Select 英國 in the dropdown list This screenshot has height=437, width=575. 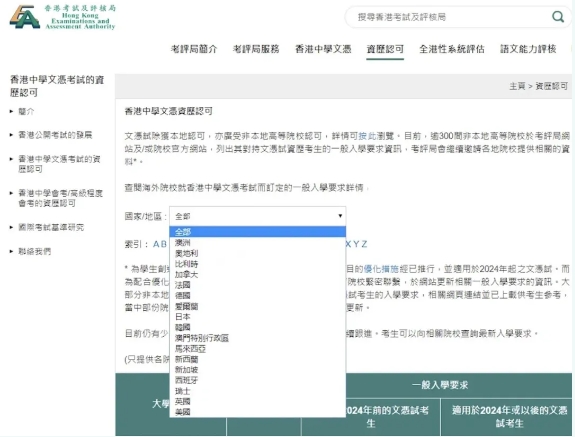pos(257,401)
